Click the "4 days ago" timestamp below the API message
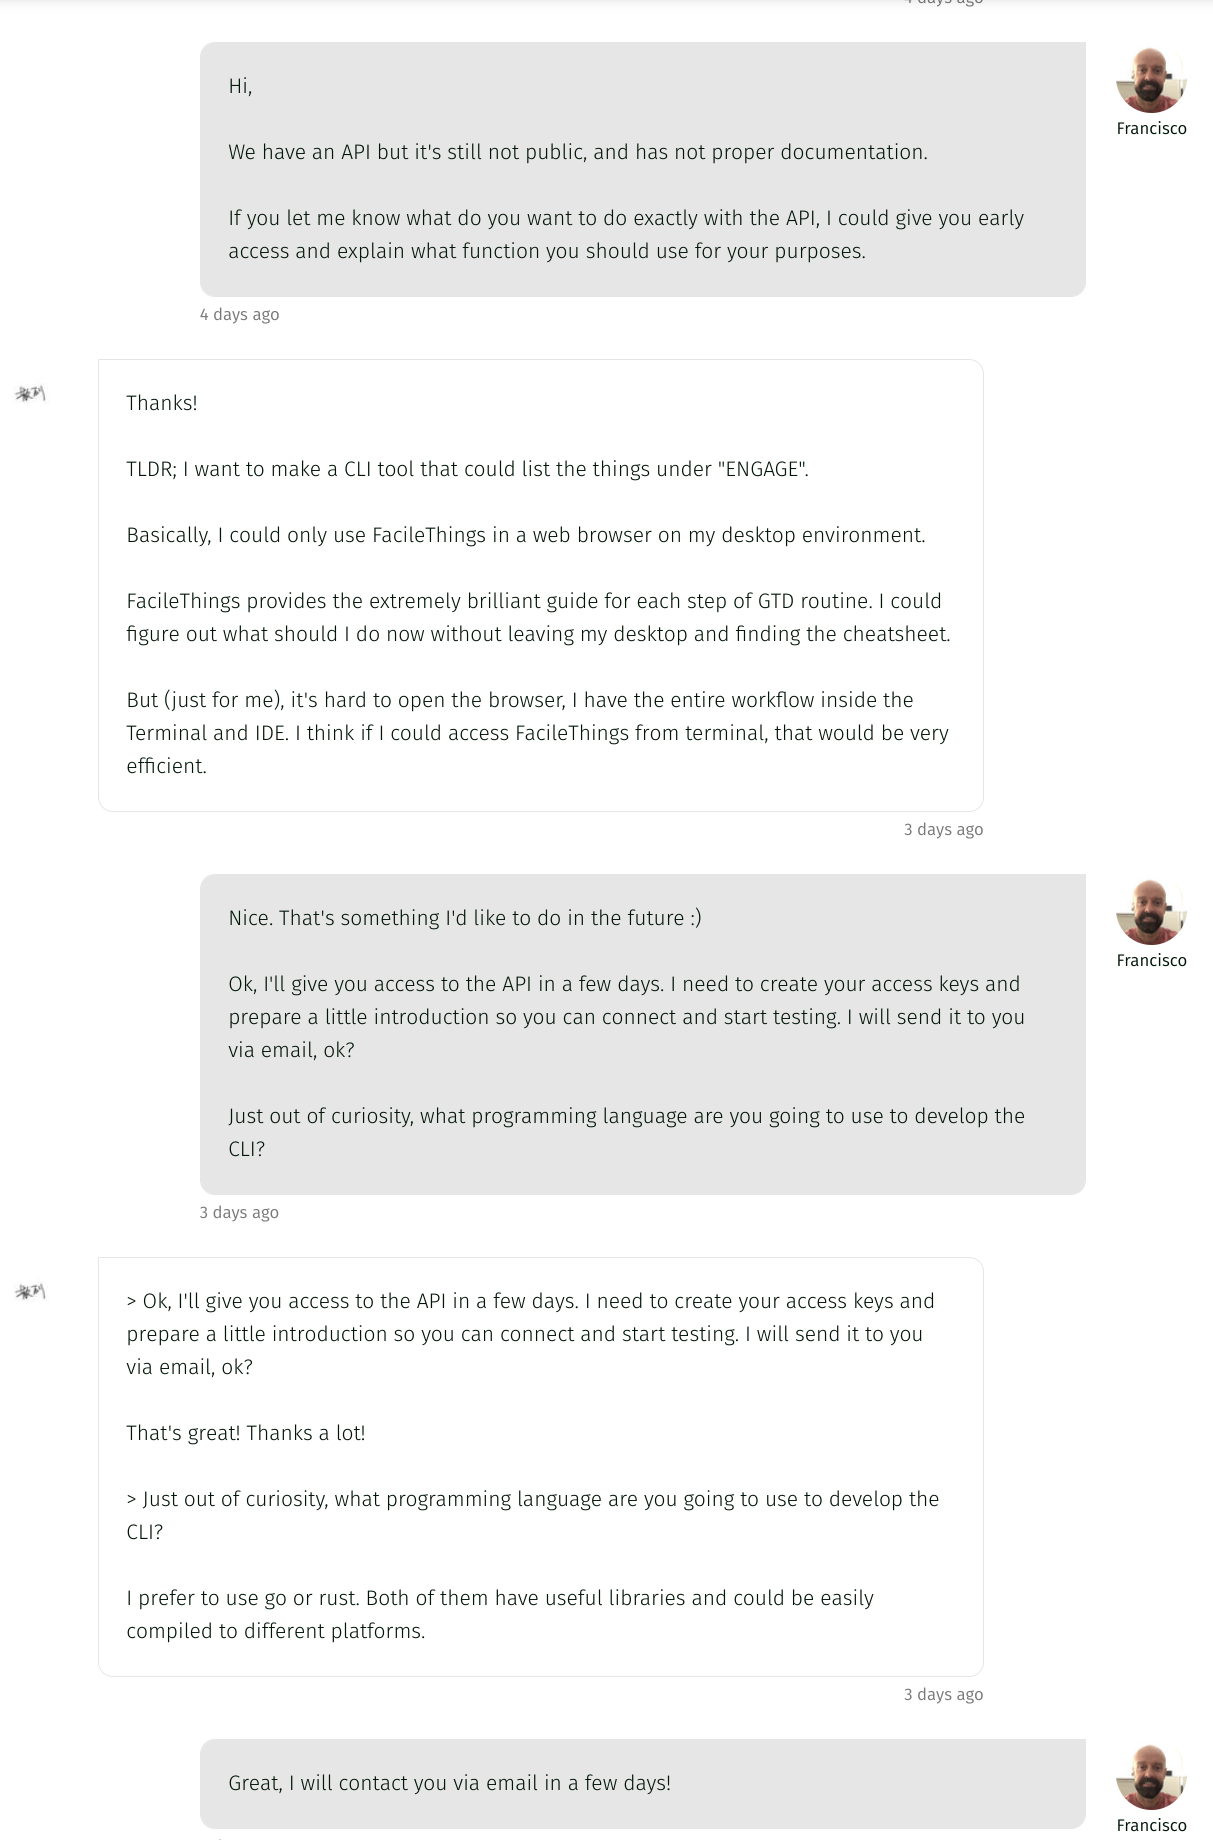The height and width of the screenshot is (1840, 1213). [x=239, y=315]
